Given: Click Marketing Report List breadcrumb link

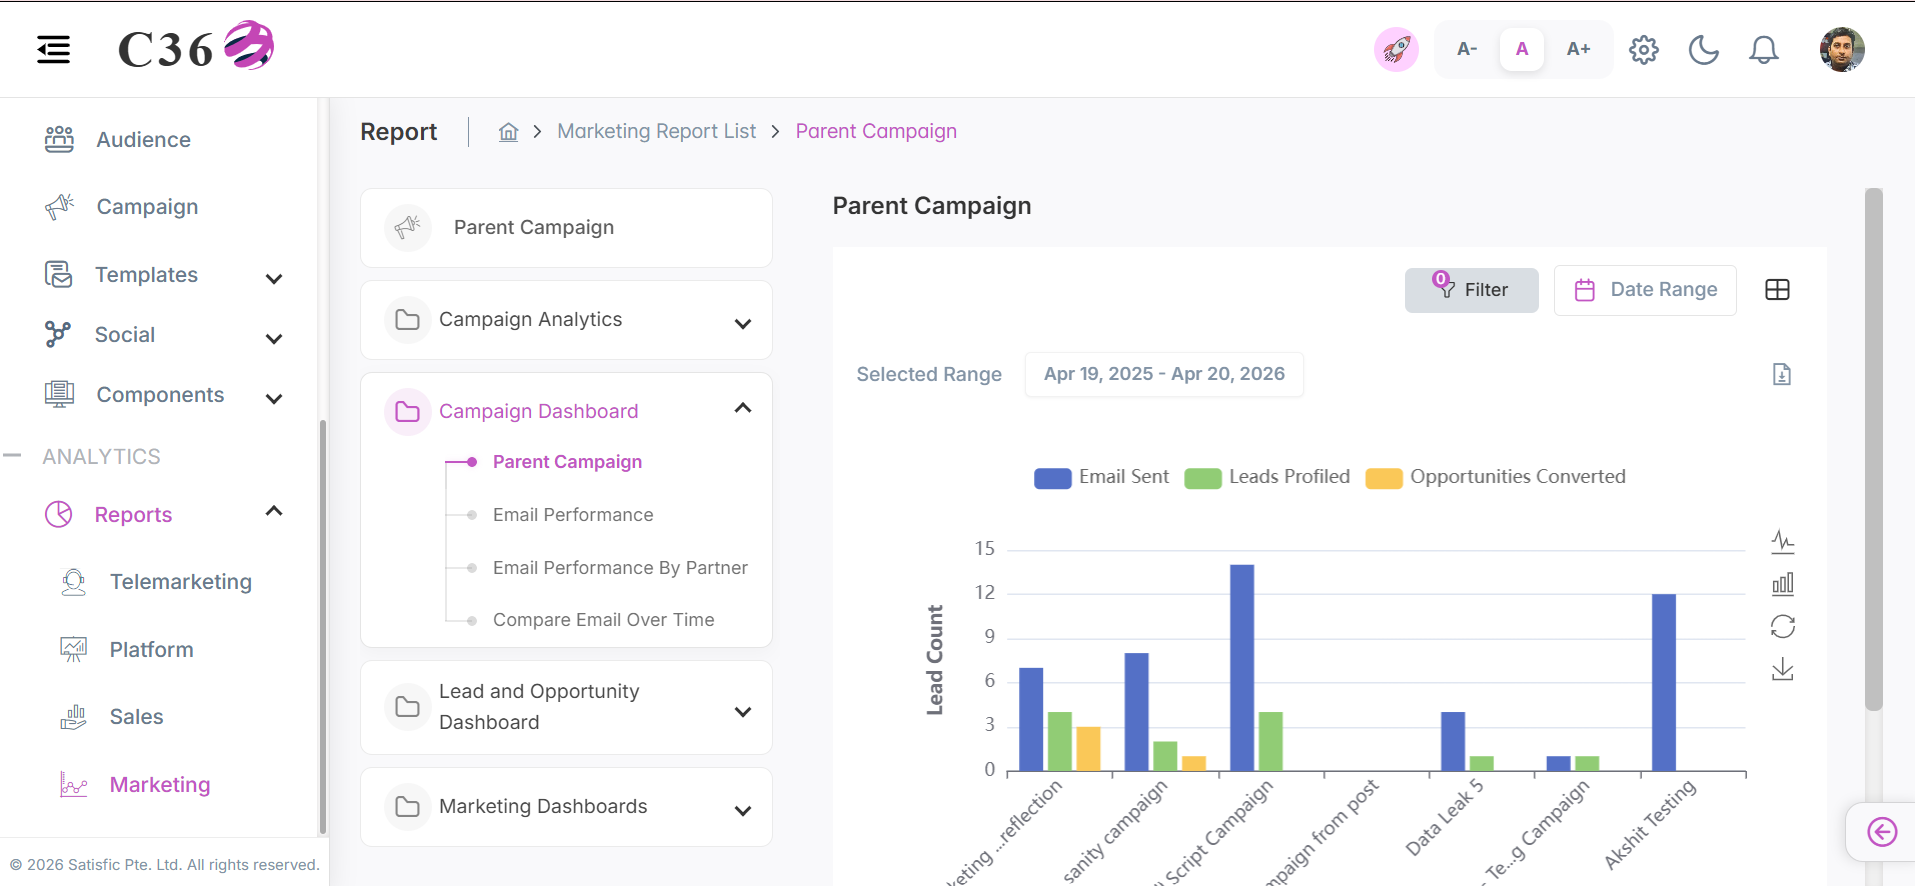Looking at the screenshot, I should pos(657,131).
